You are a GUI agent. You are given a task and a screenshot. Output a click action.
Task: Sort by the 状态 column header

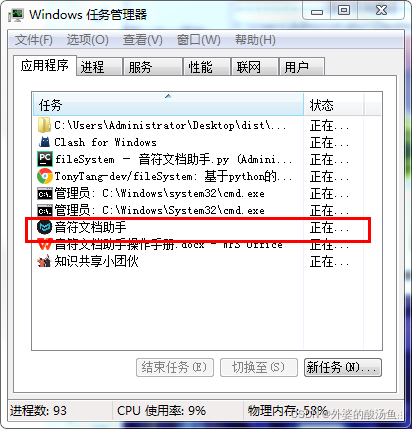pyautogui.click(x=333, y=105)
